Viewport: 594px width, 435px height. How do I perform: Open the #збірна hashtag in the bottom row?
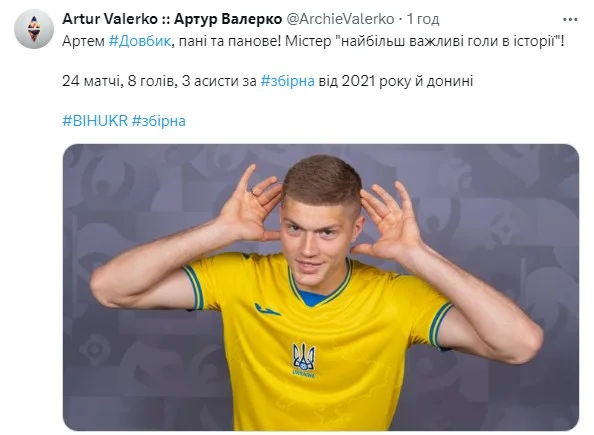pos(159,120)
